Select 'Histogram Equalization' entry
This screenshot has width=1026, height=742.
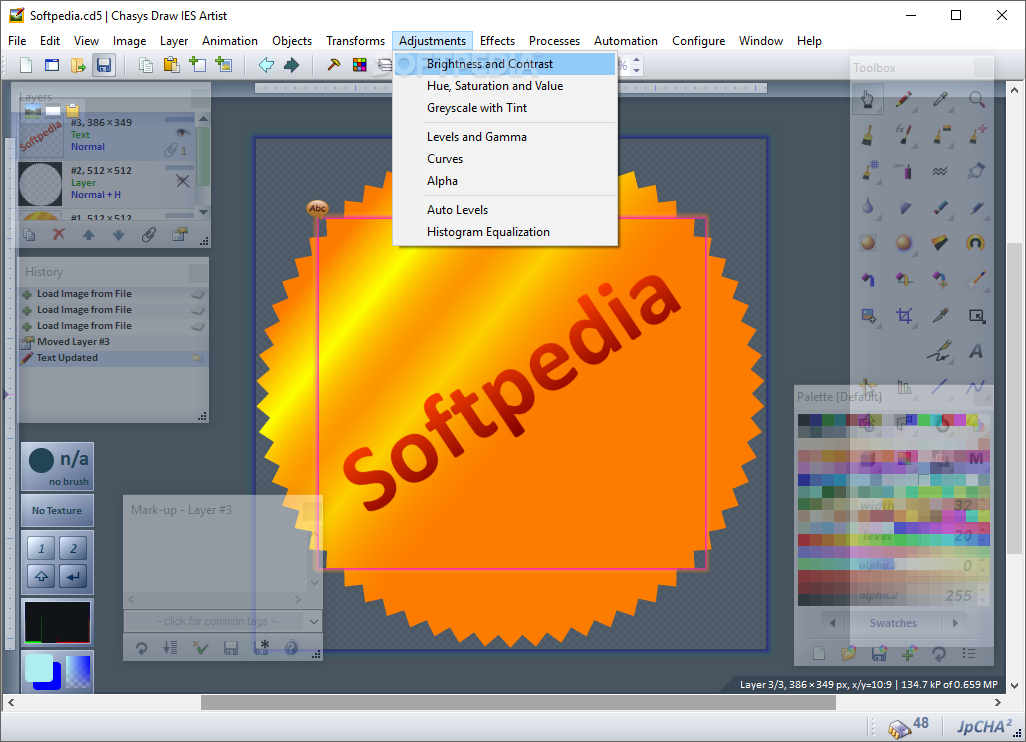pyautogui.click(x=504, y=232)
